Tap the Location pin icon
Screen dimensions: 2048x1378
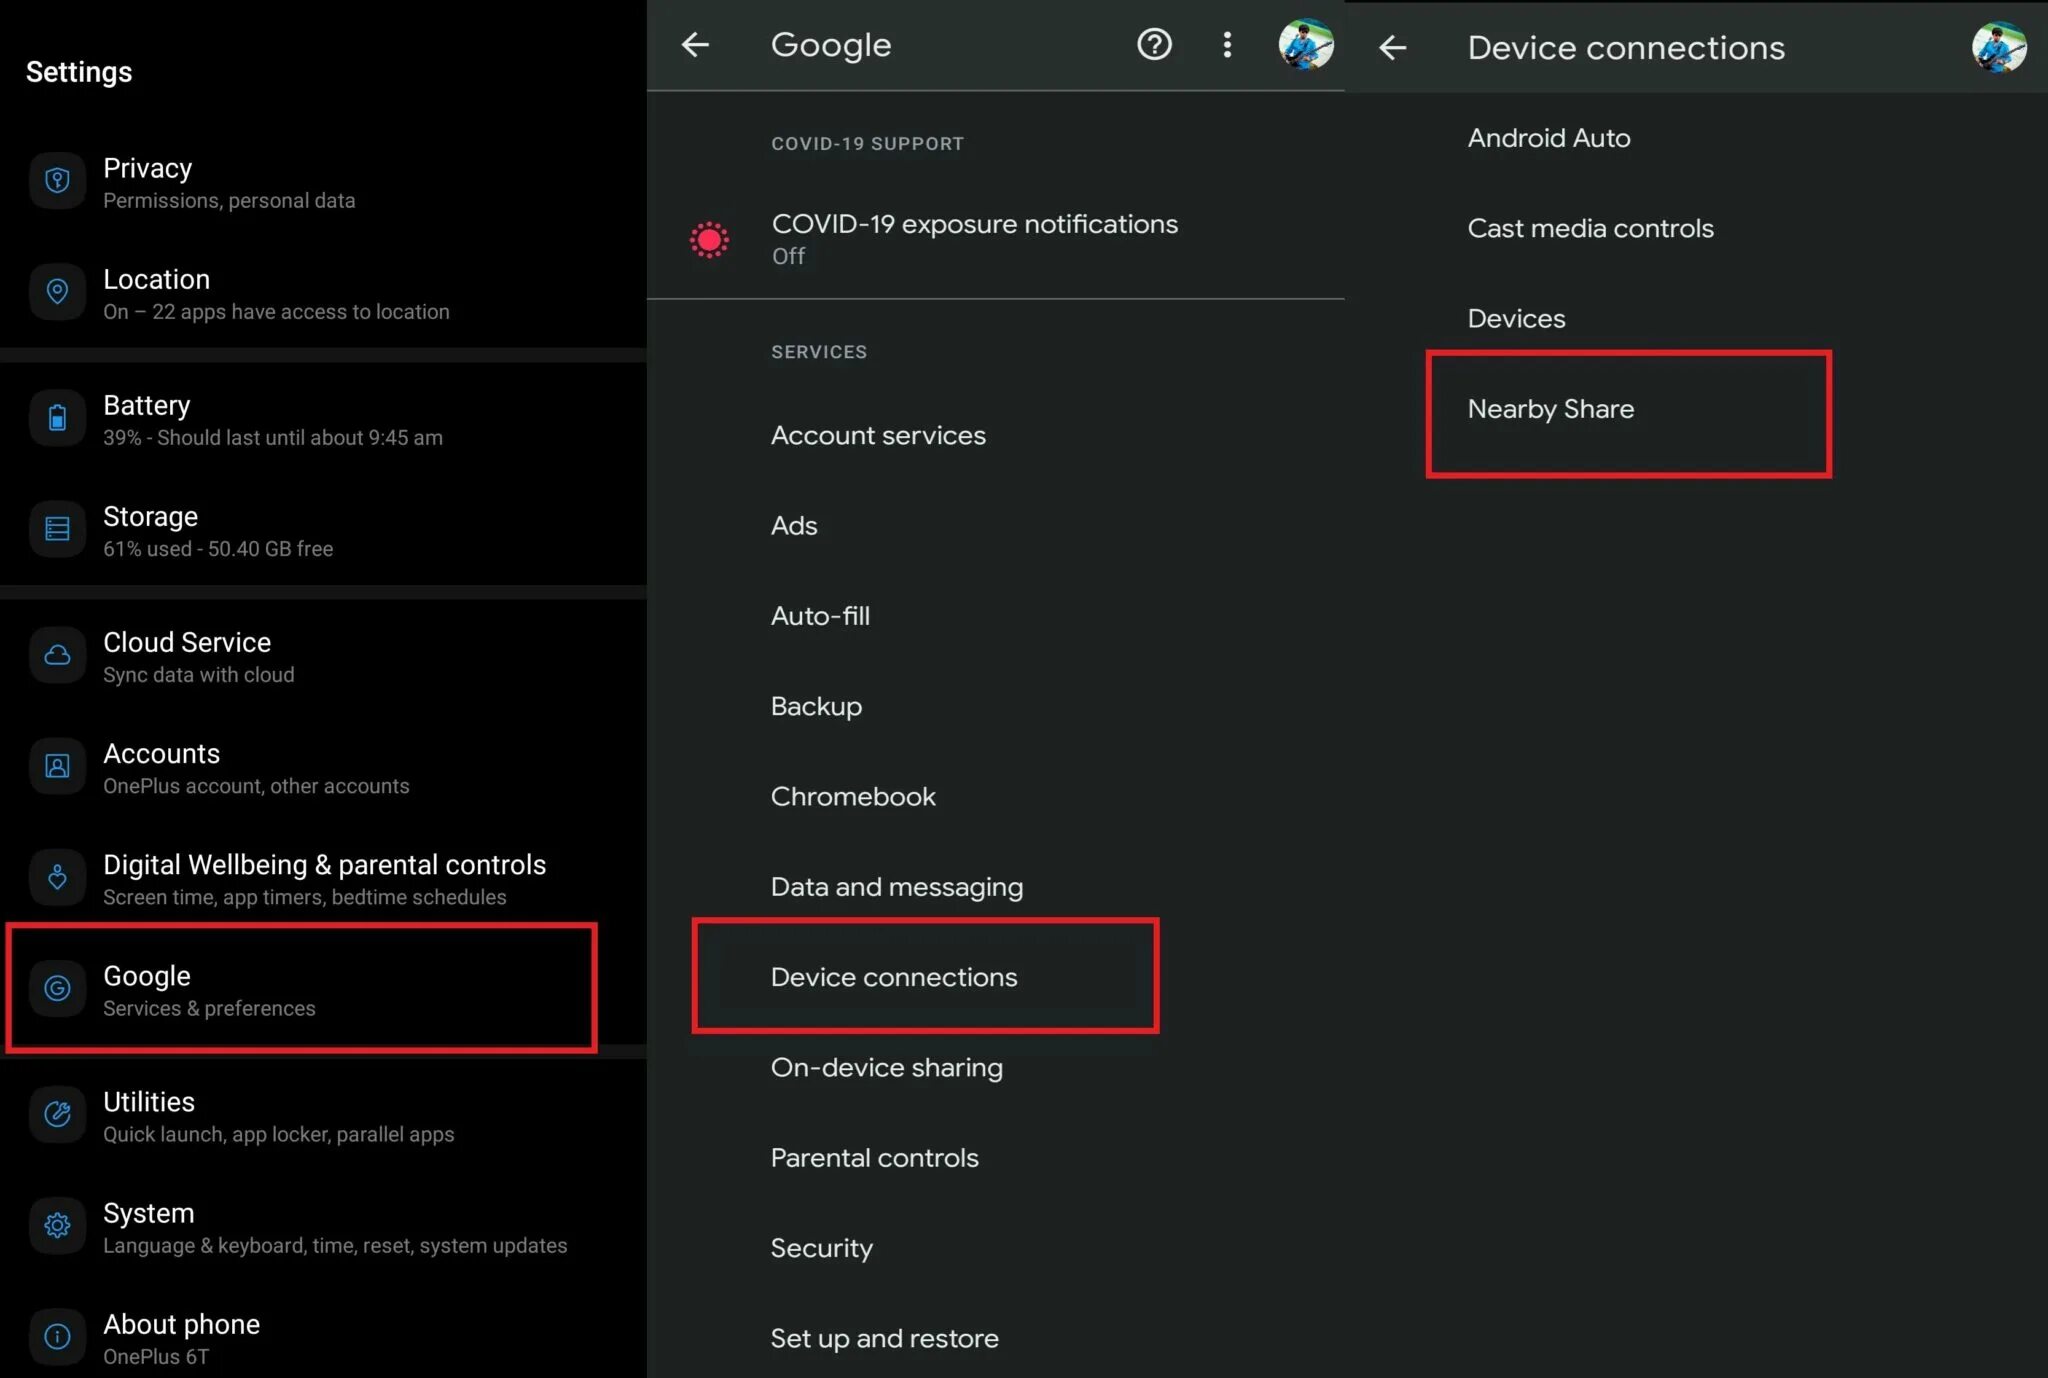coord(57,292)
